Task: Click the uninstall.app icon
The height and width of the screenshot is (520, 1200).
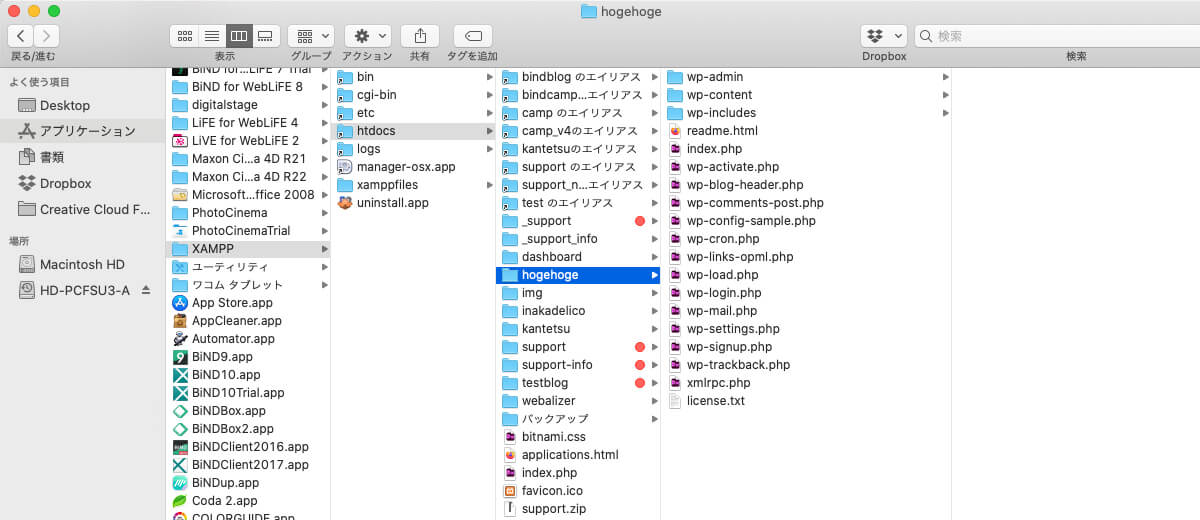Action: coord(345,203)
